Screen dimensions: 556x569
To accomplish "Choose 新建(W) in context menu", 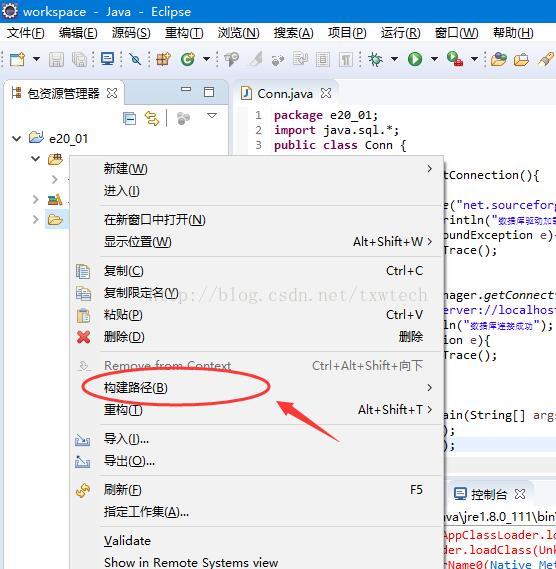I will click(x=257, y=169).
